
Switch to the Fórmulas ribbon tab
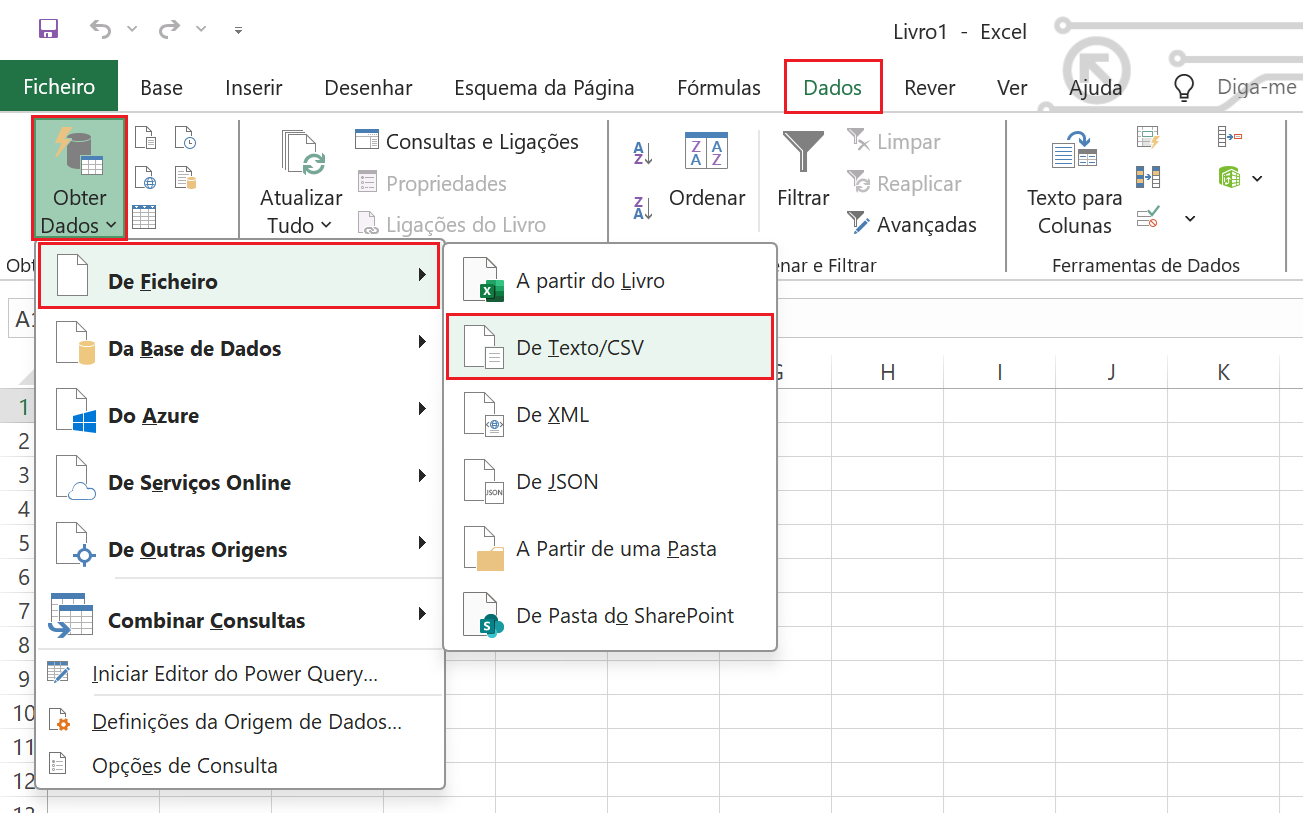(x=718, y=88)
